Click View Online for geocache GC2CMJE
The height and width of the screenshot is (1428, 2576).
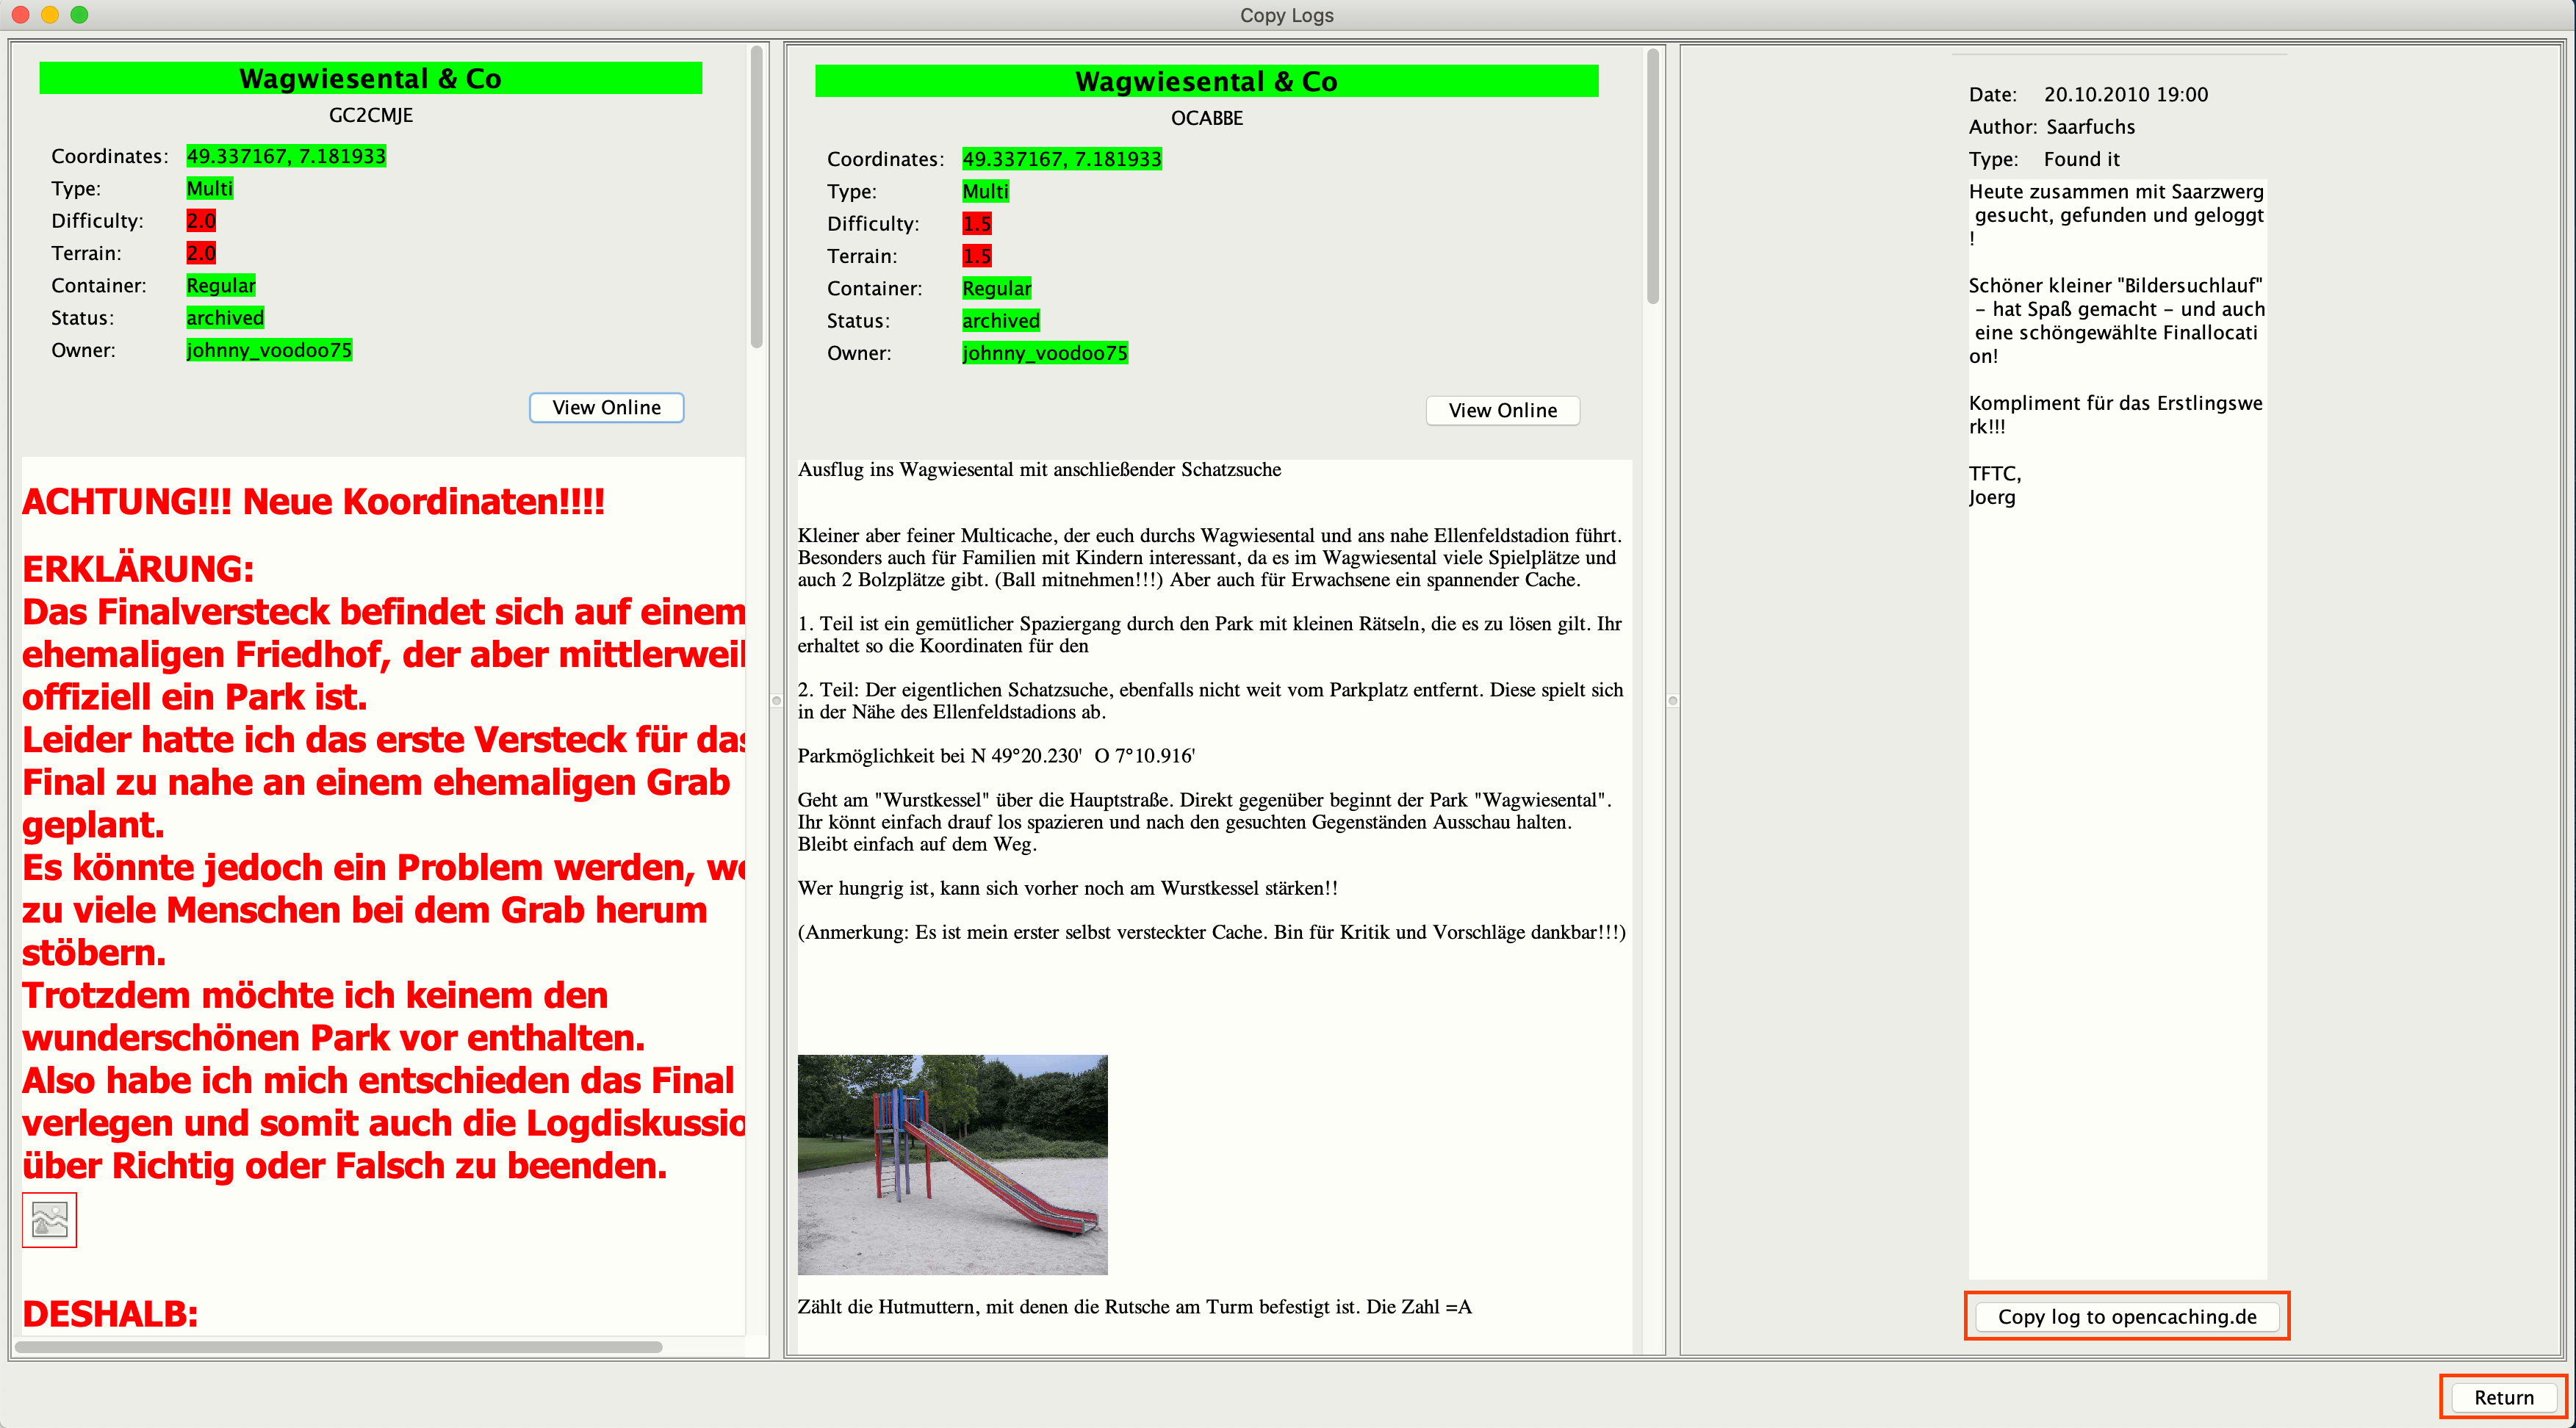[606, 408]
